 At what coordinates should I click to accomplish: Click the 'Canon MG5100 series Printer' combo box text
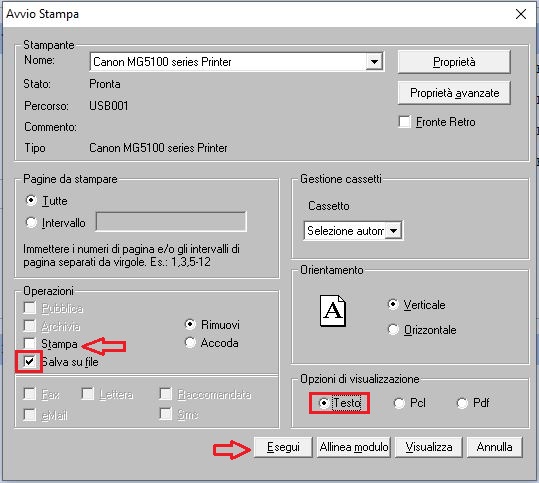(162, 62)
